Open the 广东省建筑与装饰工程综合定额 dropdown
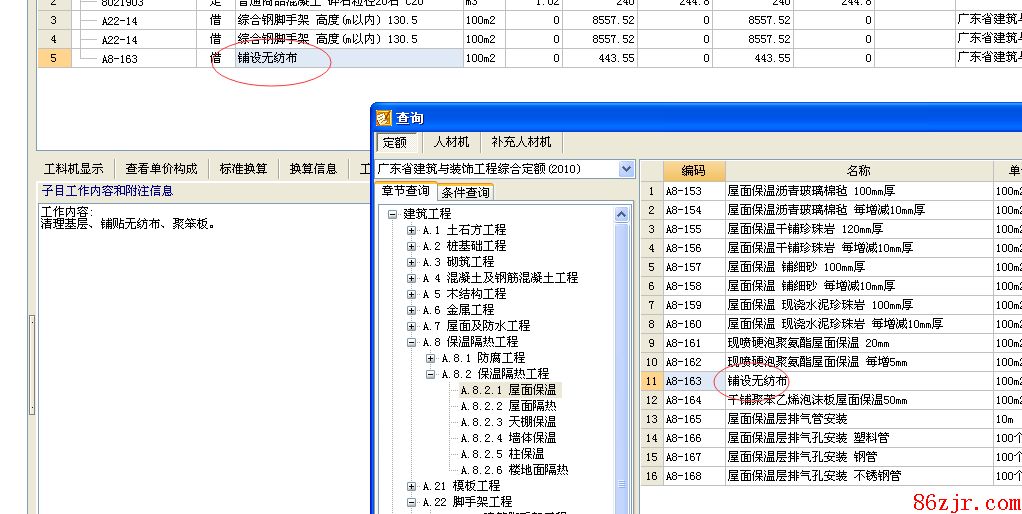Image resolution: width=1022 pixels, height=514 pixels. [626, 169]
